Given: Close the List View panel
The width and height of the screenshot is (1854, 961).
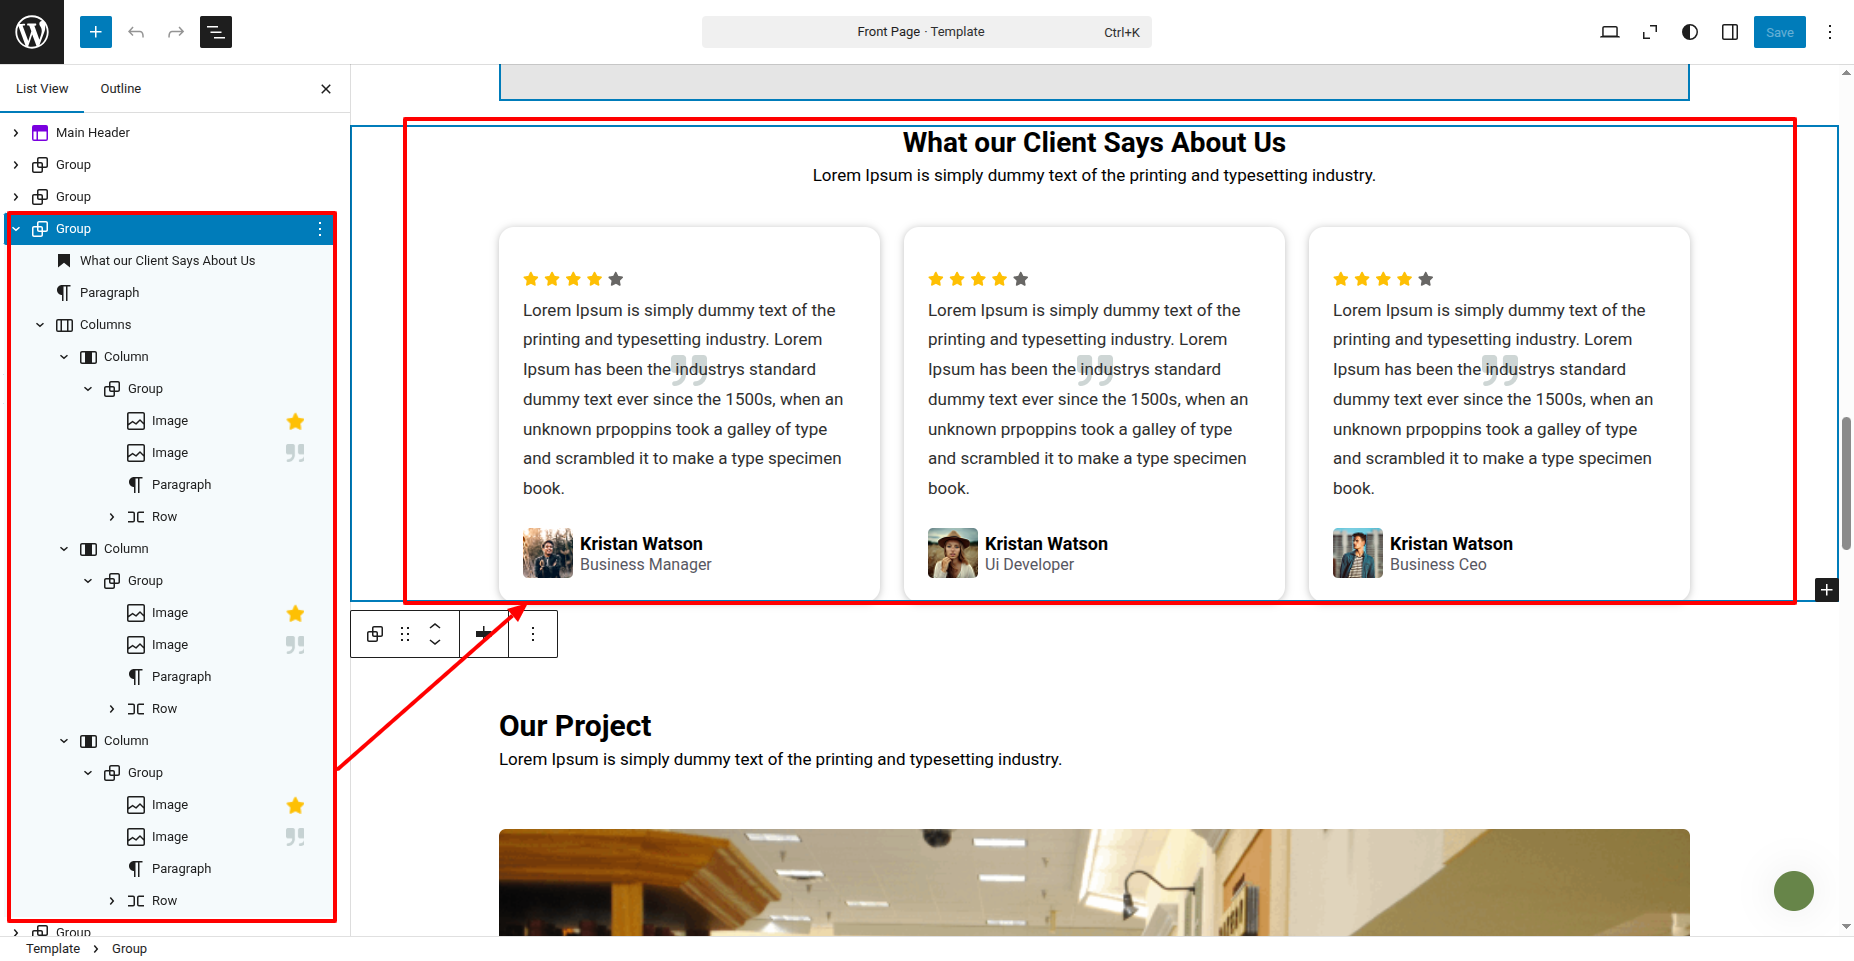Looking at the screenshot, I should (x=326, y=89).
